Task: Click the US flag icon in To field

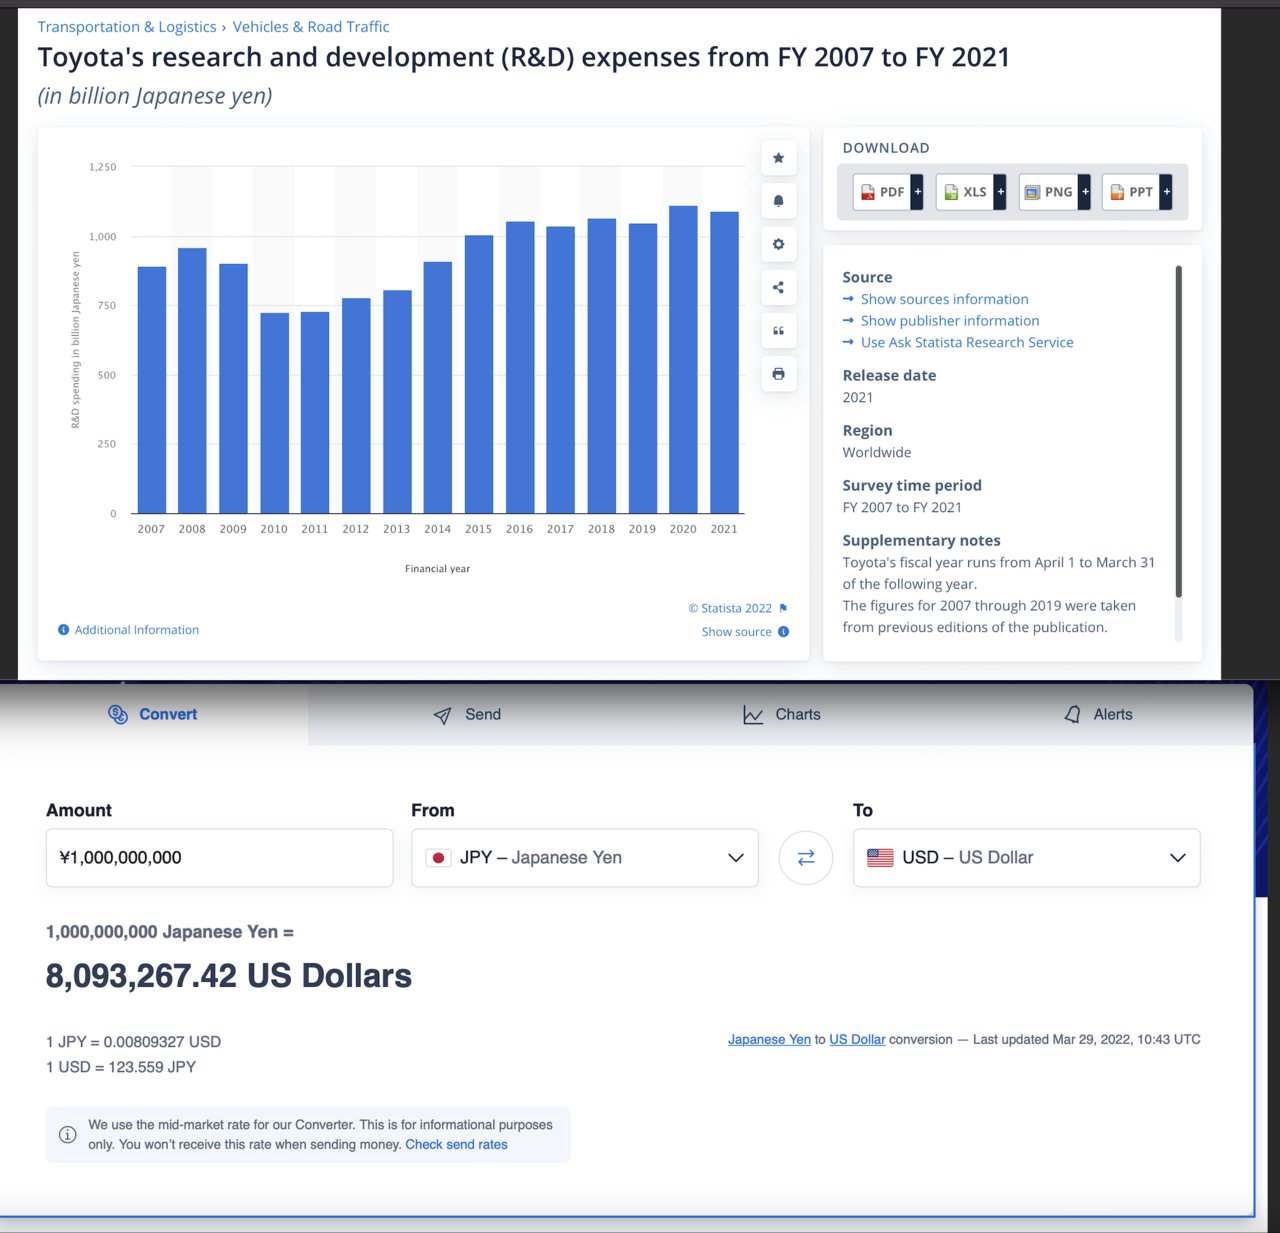Action: pyautogui.click(x=880, y=858)
